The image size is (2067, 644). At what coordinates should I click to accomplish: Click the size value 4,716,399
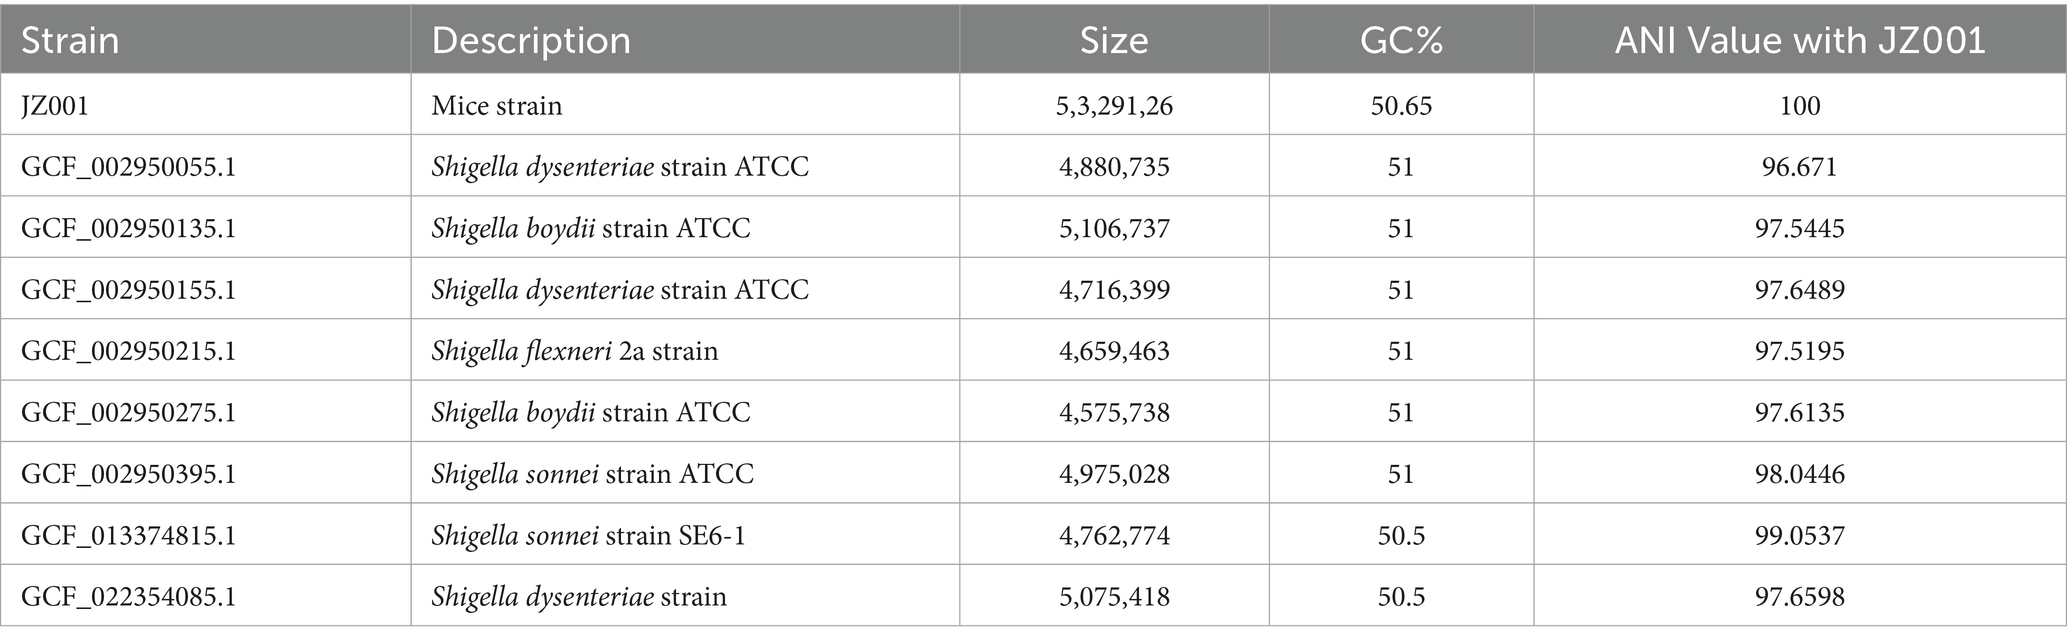point(1114,289)
